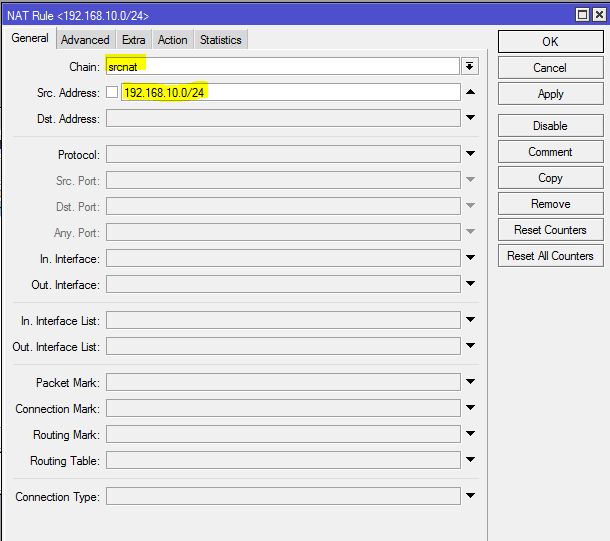Click the In. Interface List input field

pyautogui.click(x=283, y=320)
